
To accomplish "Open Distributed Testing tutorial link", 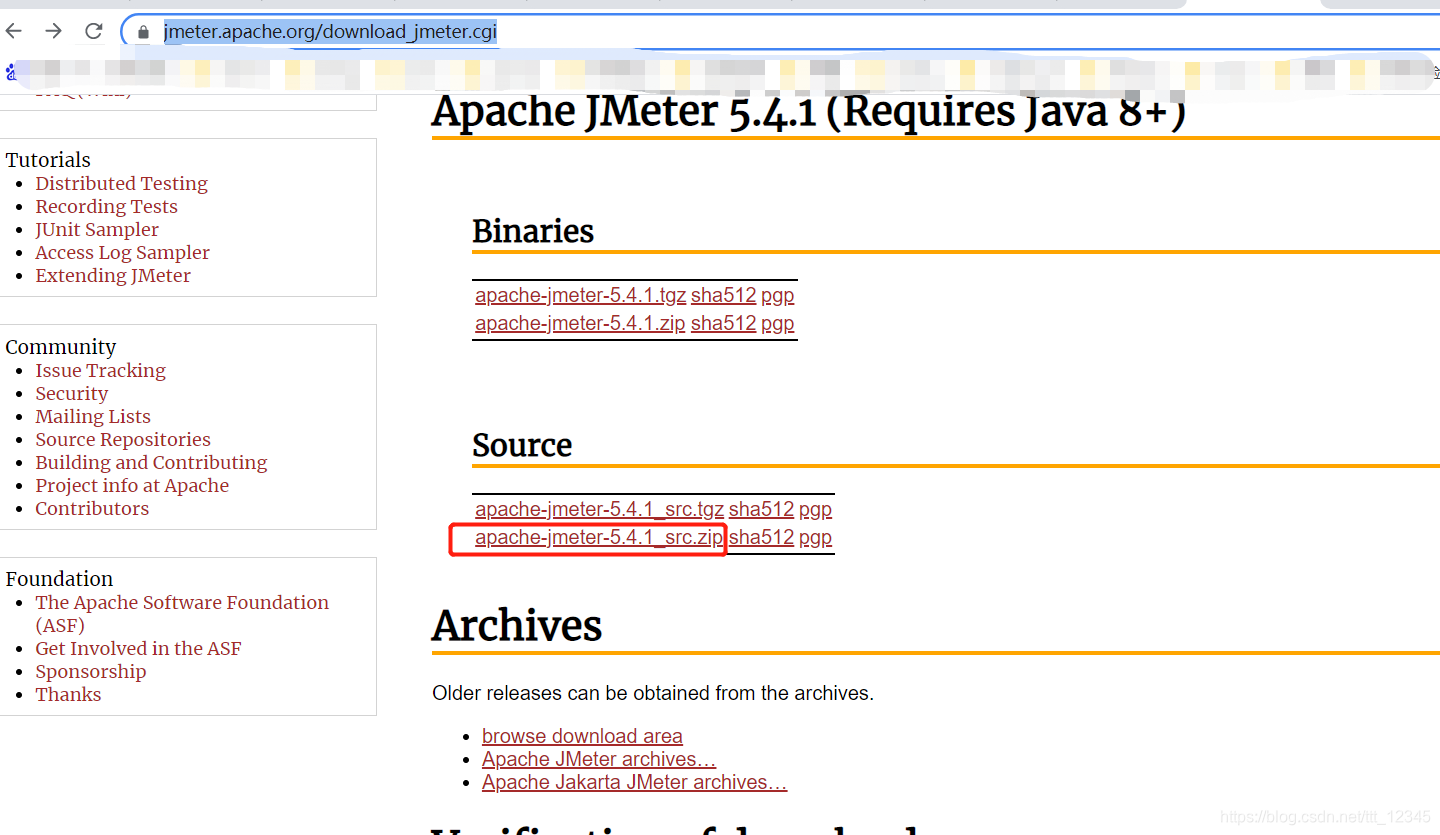I will pos(121,183).
